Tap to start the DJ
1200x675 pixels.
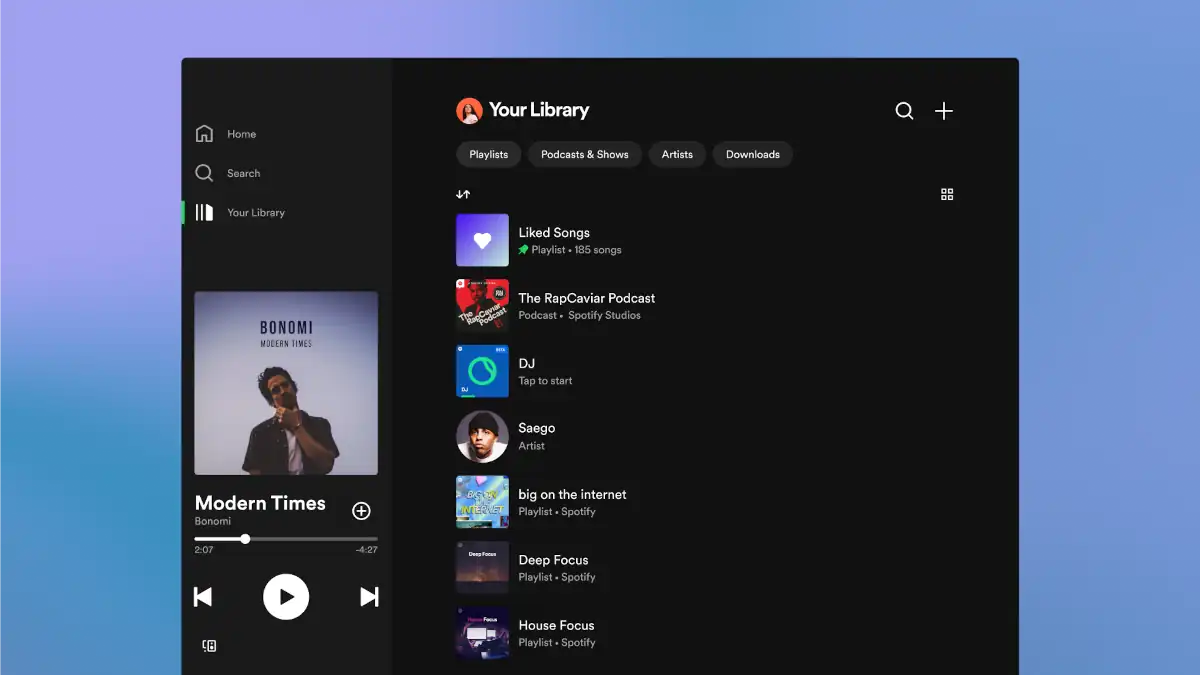point(545,370)
